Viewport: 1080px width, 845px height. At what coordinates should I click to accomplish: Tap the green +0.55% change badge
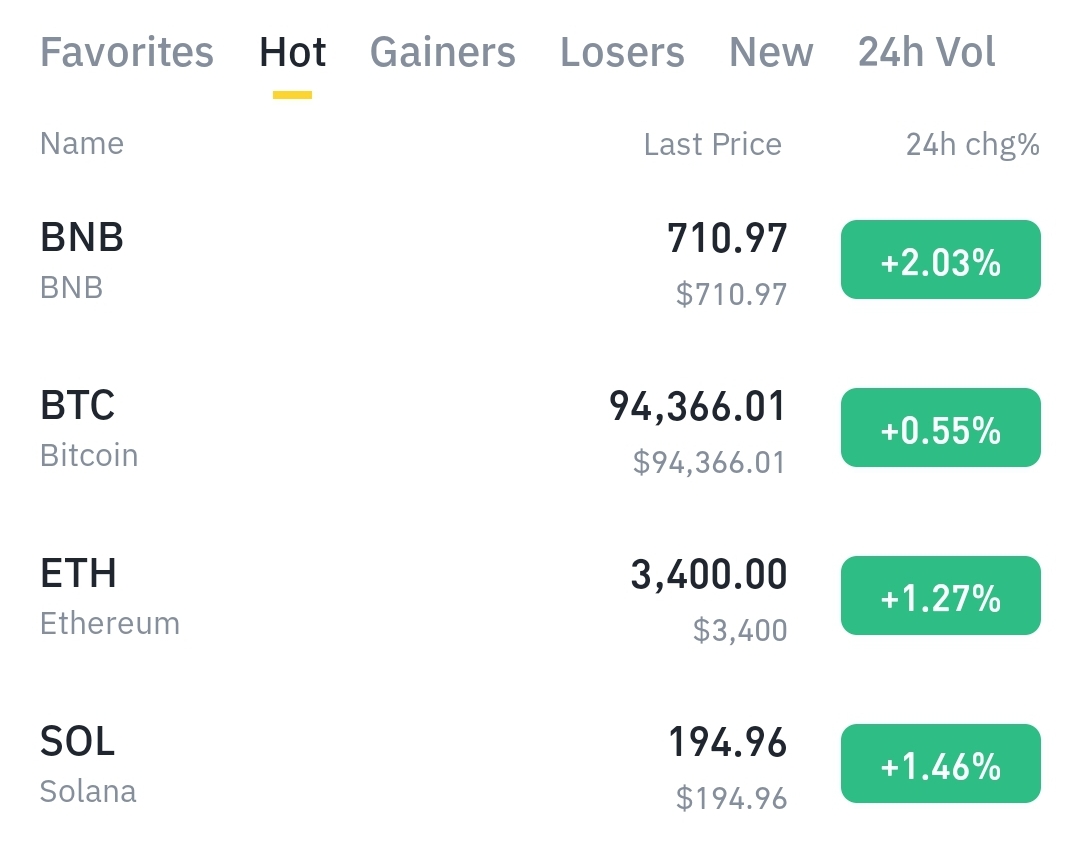940,428
